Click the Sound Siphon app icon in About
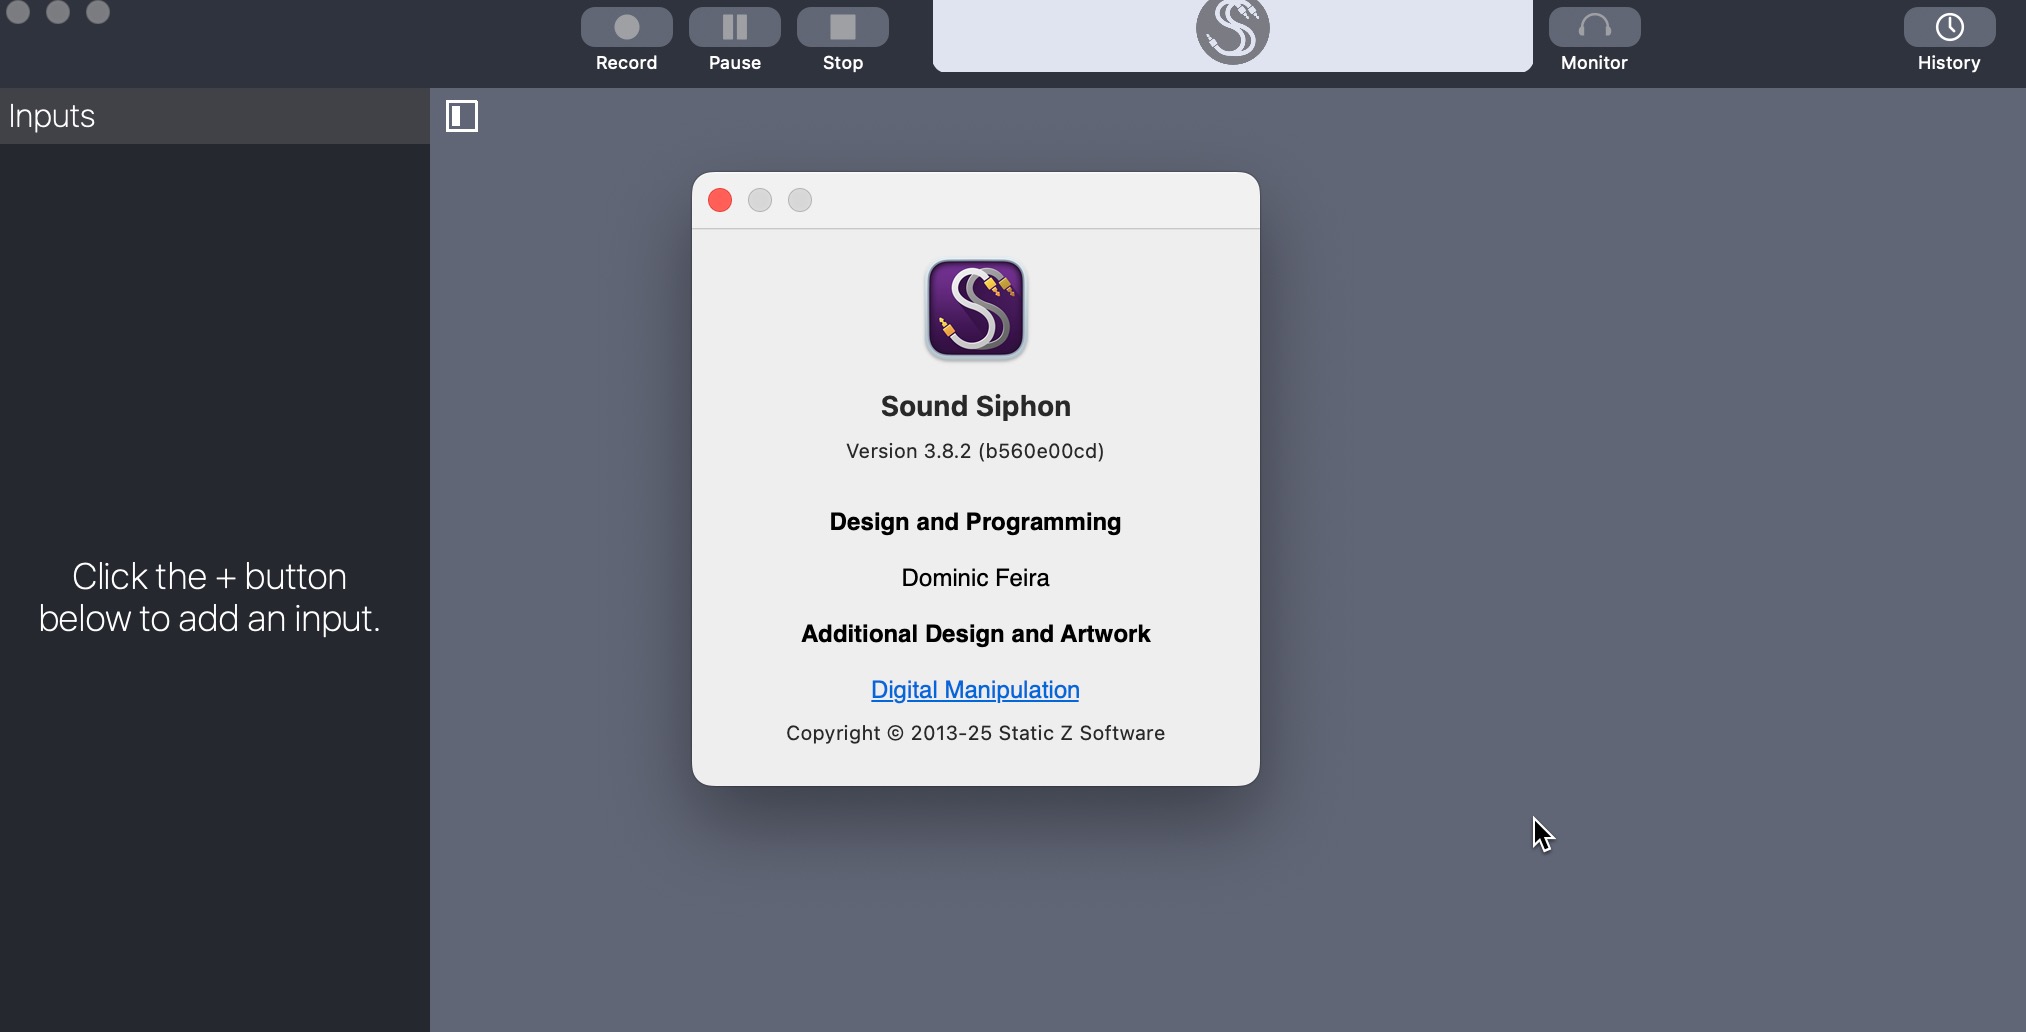This screenshot has width=2026, height=1032. click(x=976, y=309)
